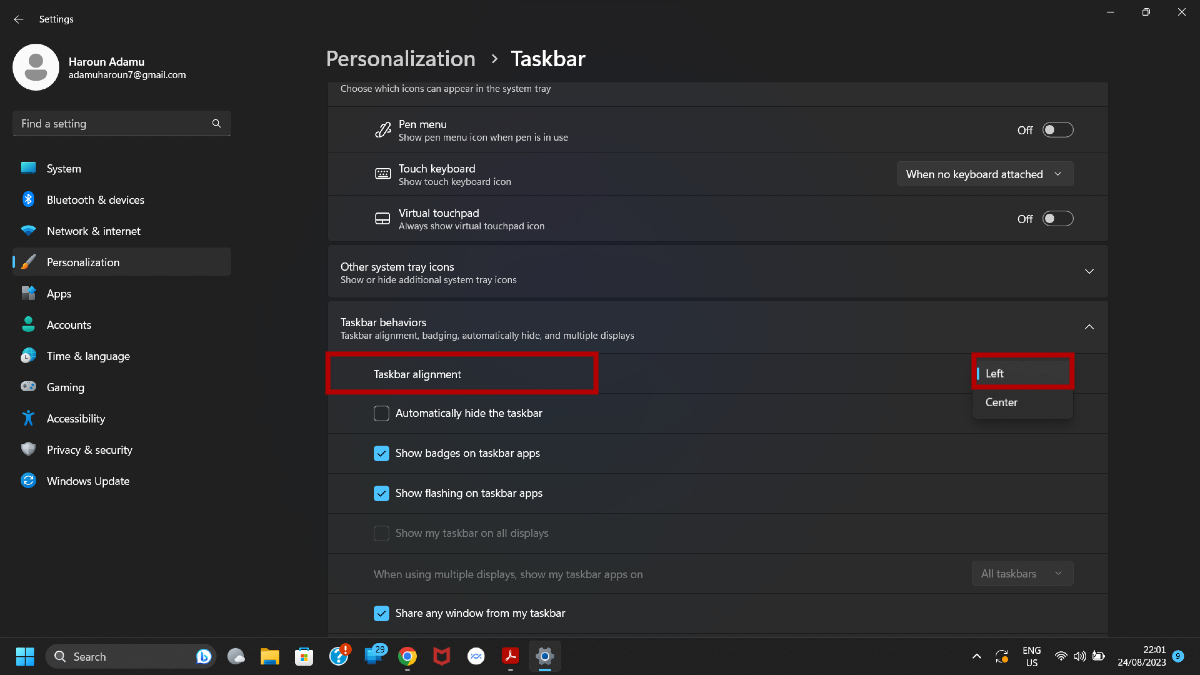Check Automatically hide the taskbar

[381, 413]
